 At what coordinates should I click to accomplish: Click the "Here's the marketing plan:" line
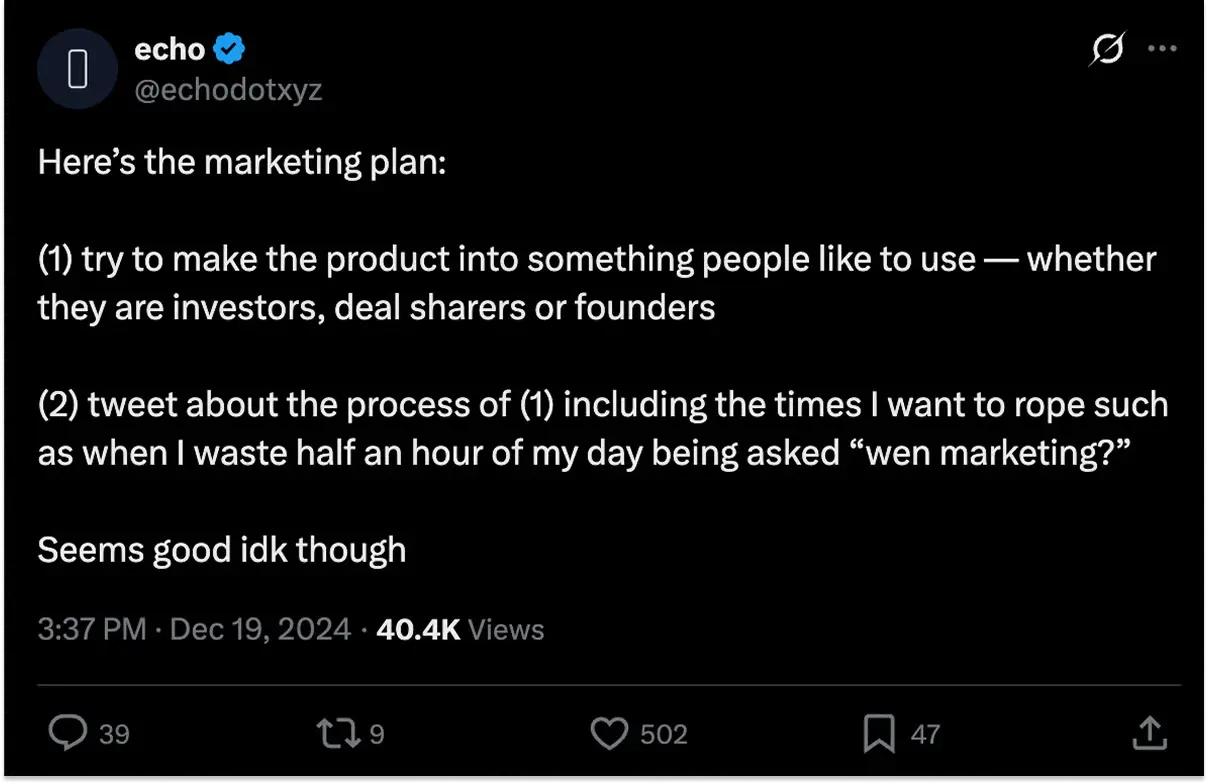point(241,162)
